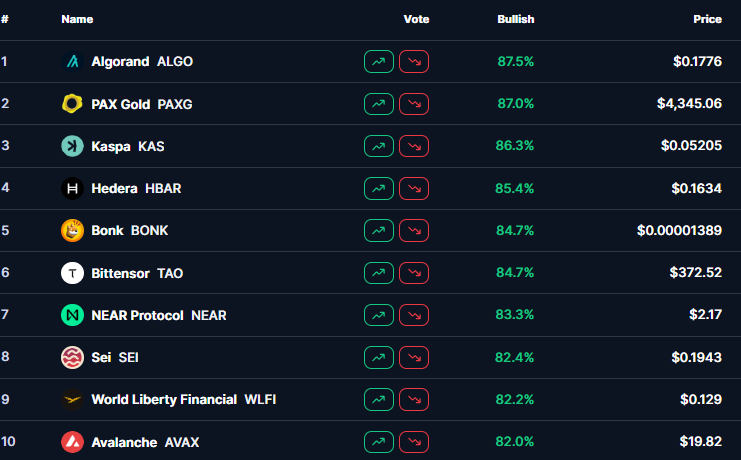The image size is (741, 460).
Task: Click the Sei coin logo icon
Action: point(72,357)
